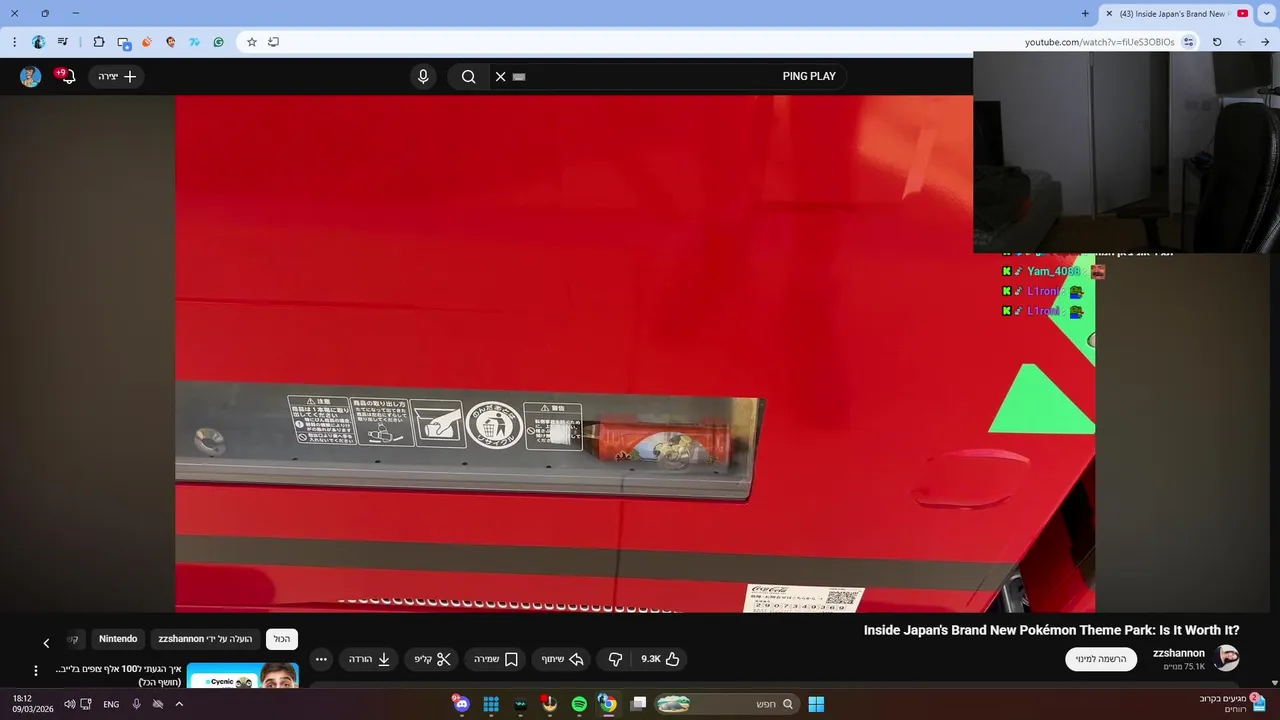Open the volume speaker icon in system tray
The width and height of the screenshot is (1280, 720).
[x=70, y=704]
